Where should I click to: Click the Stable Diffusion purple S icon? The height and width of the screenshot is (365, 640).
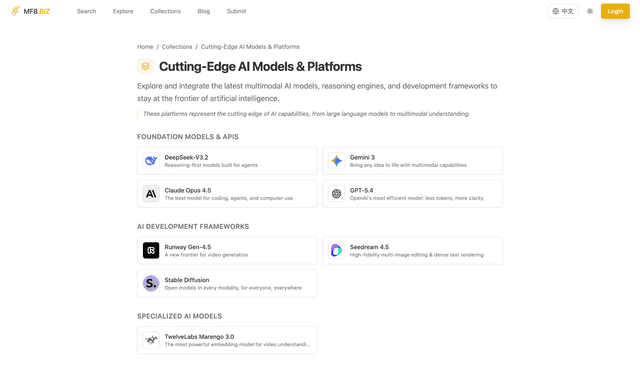151,283
